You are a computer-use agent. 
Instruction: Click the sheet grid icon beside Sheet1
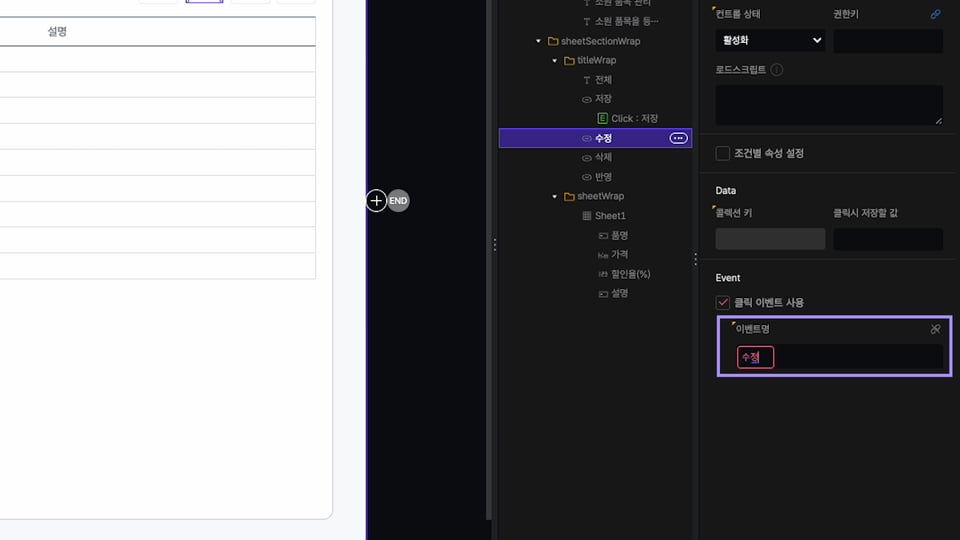click(x=587, y=216)
